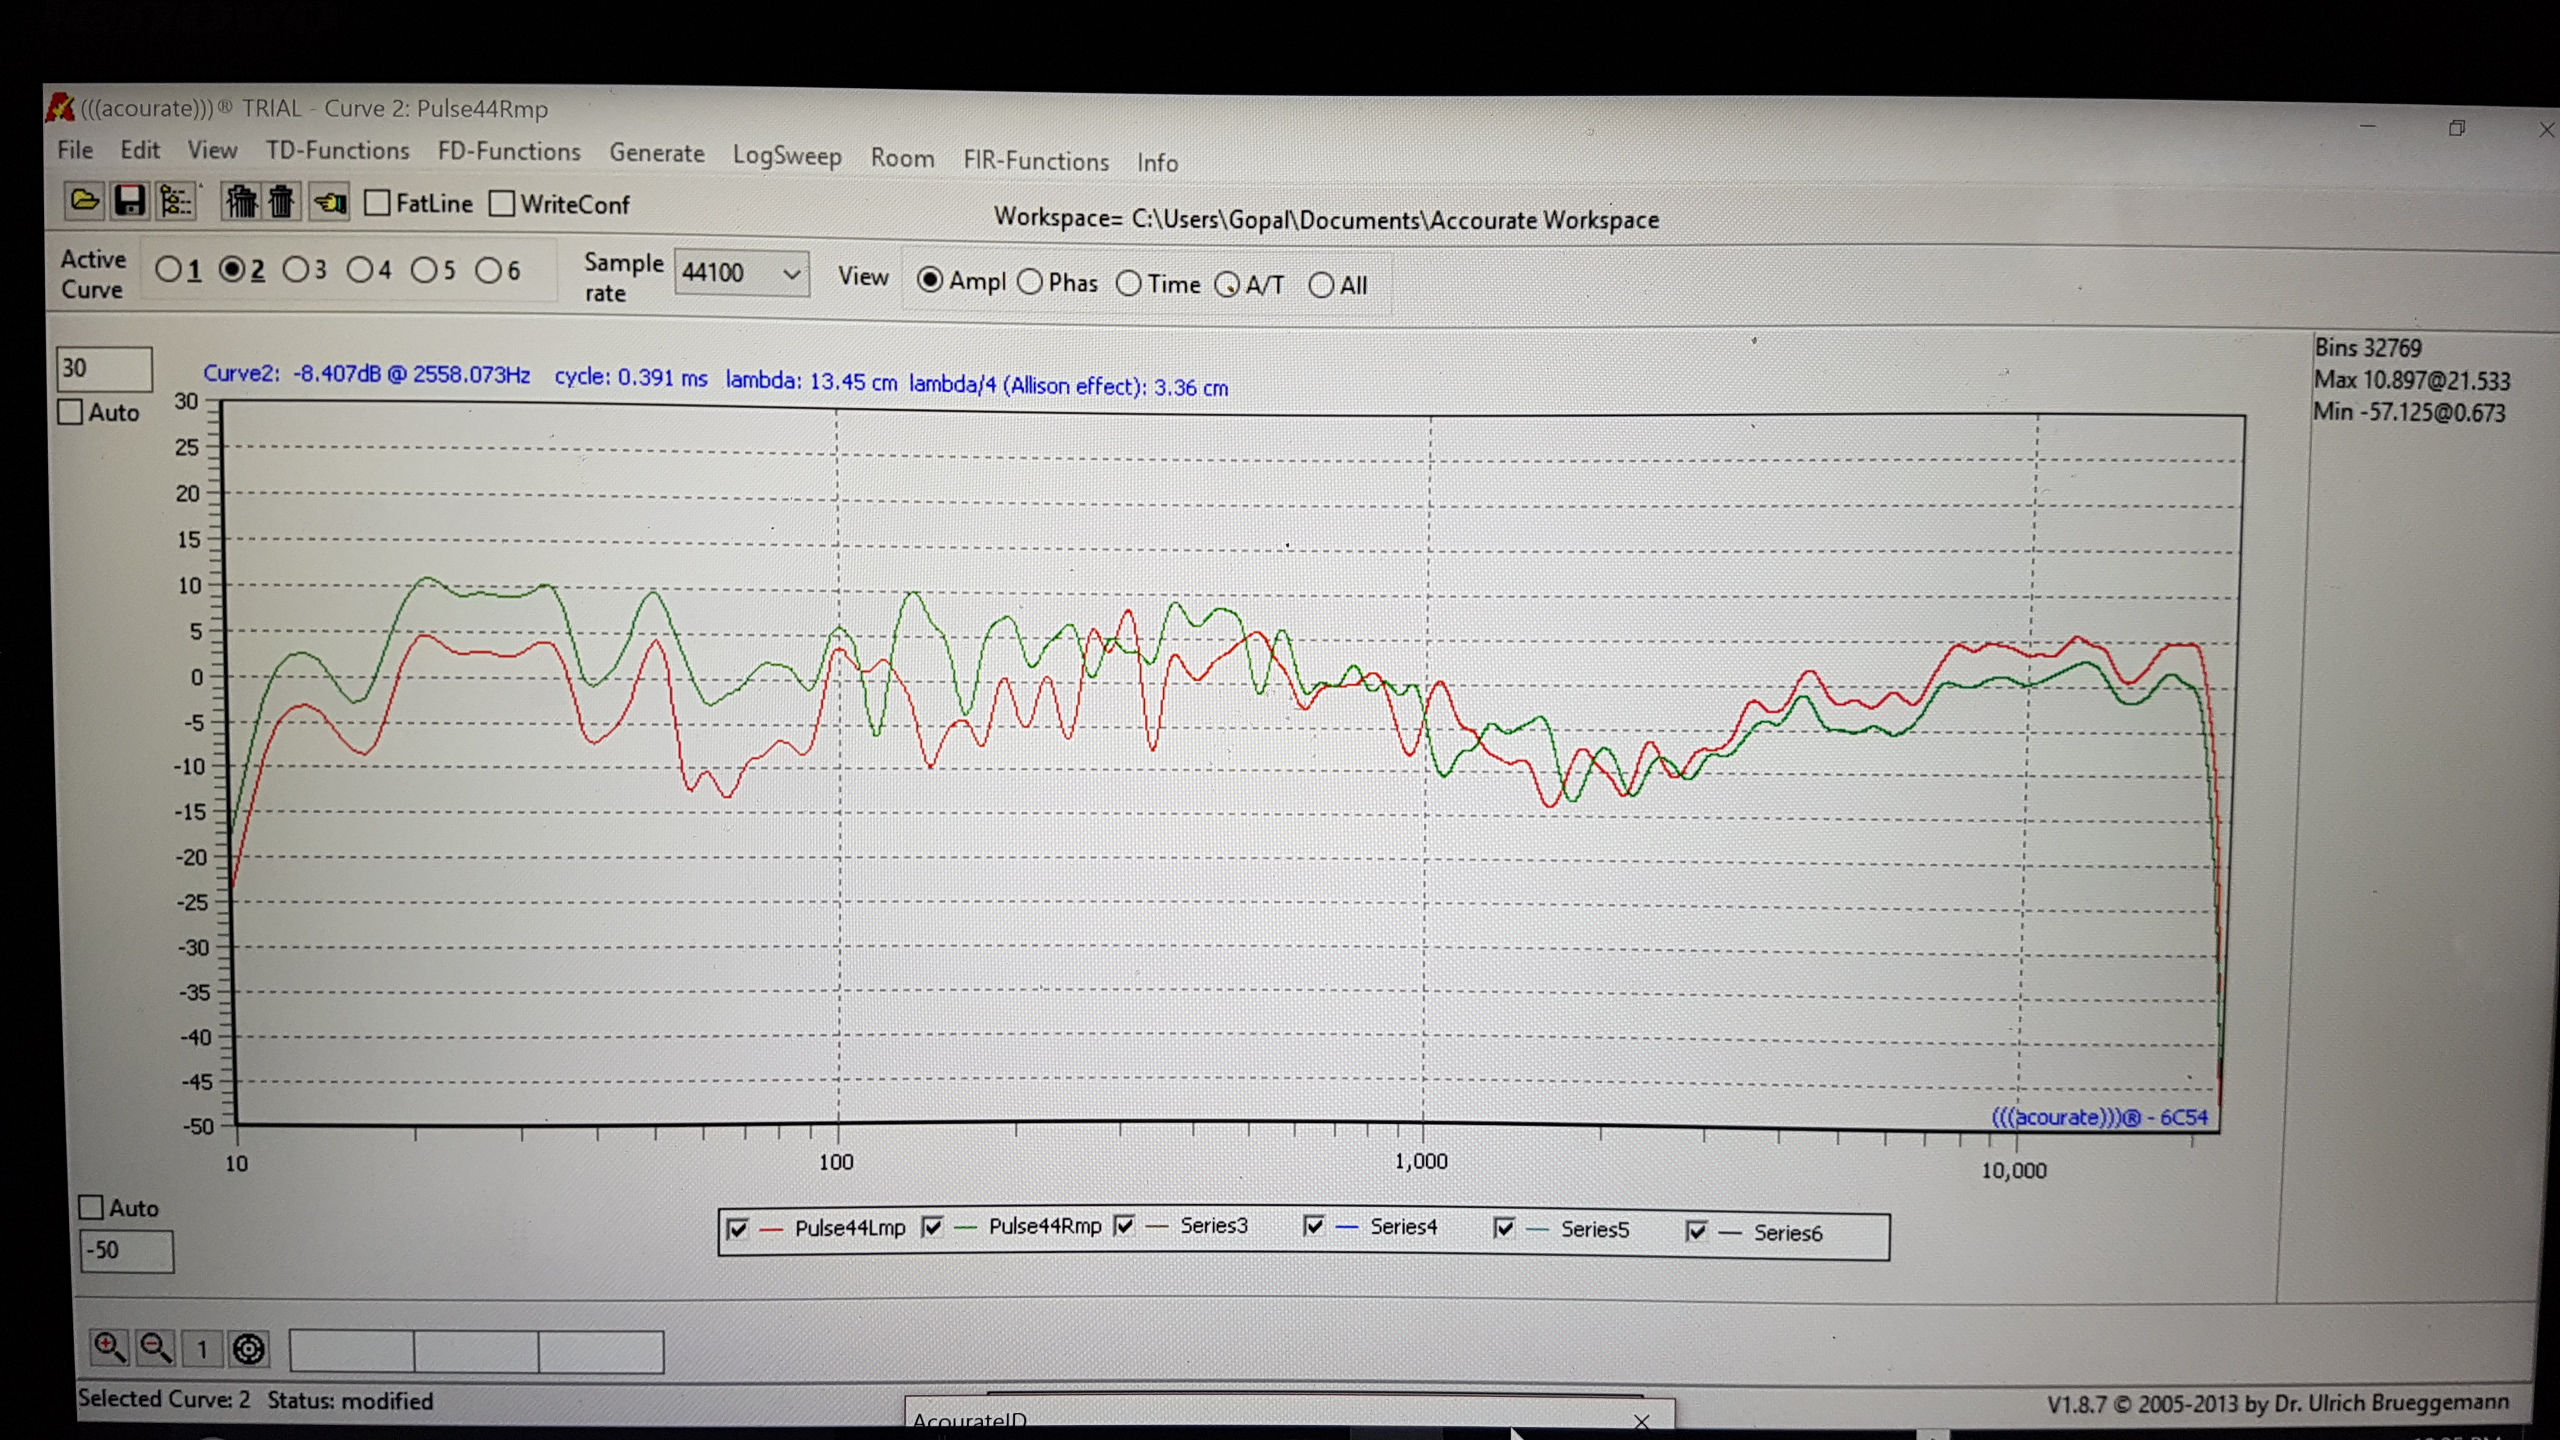
Task: Open the File menu
Action: pos(75,149)
